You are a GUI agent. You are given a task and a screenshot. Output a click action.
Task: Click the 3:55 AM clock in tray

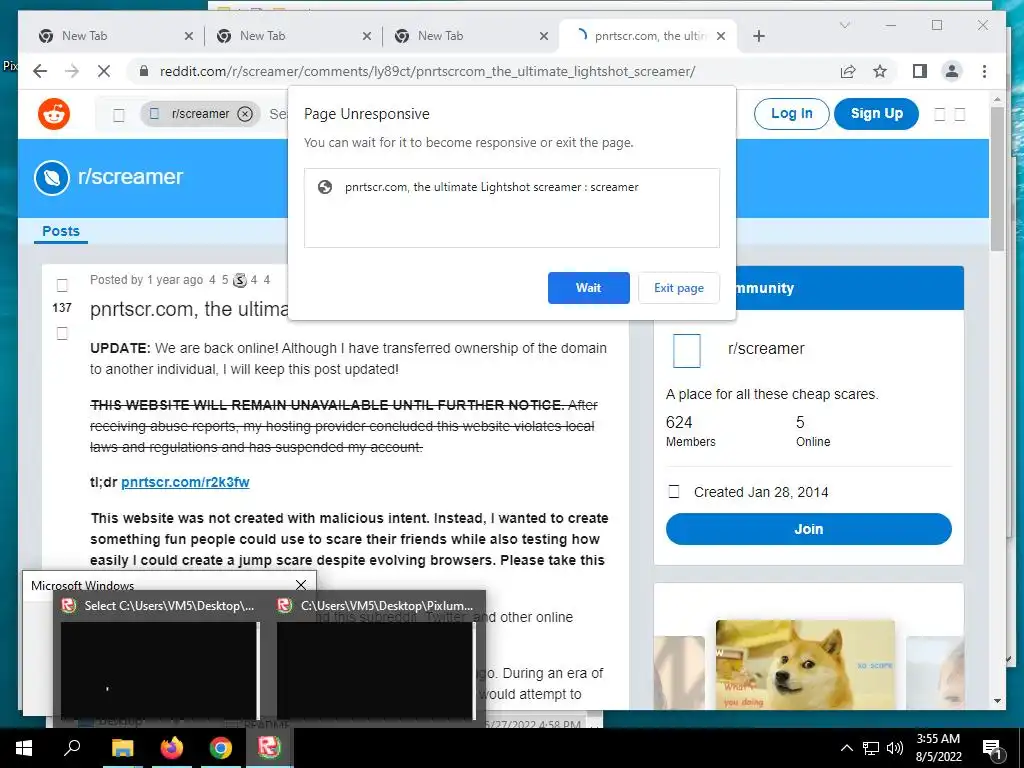[x=938, y=739]
